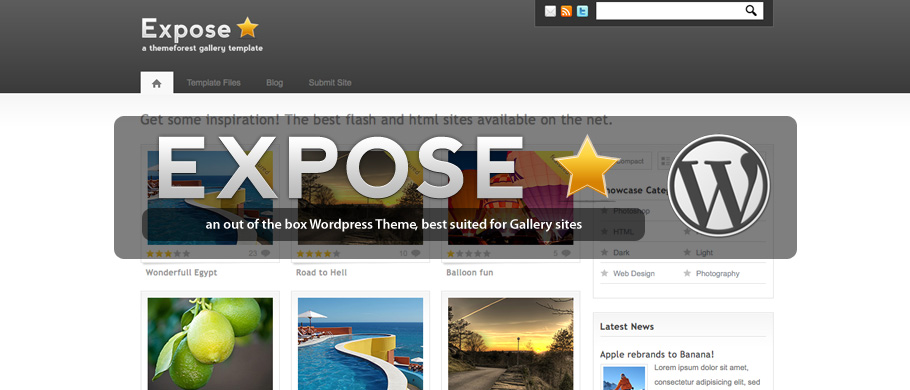Switch to the grid view icon
910x390 pixels.
(665, 161)
